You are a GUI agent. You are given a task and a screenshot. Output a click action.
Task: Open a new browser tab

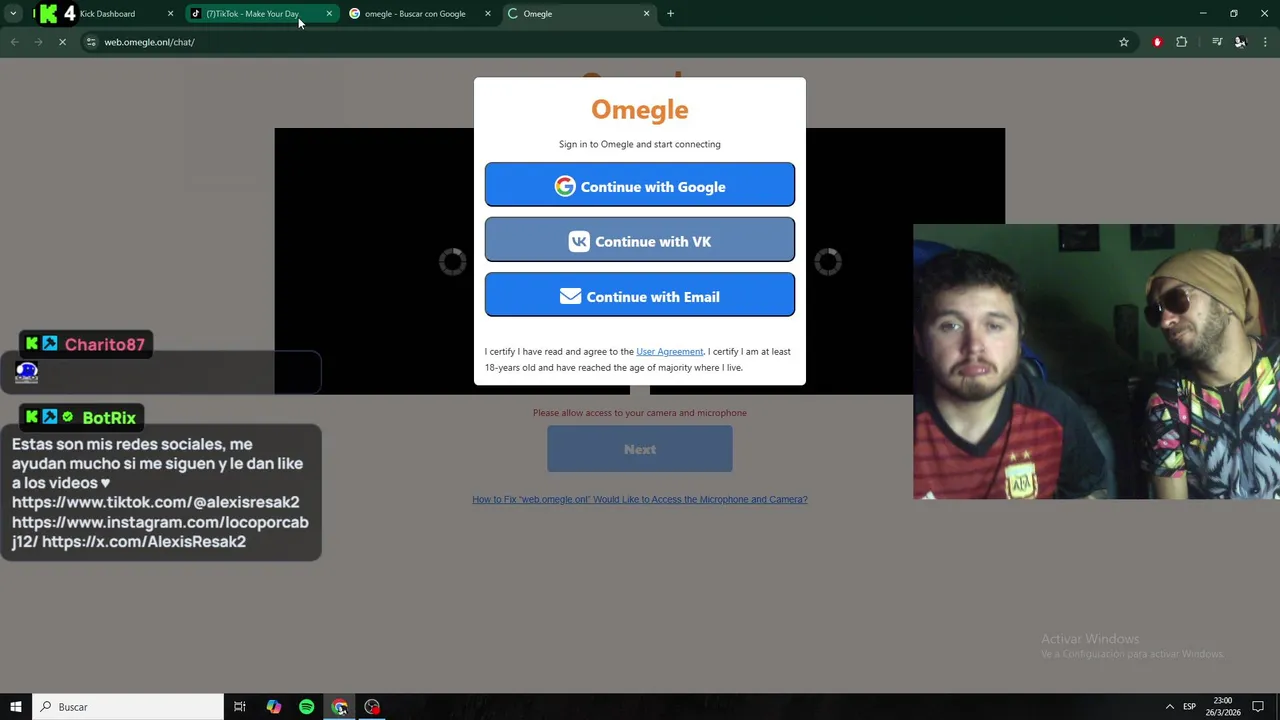(x=671, y=14)
